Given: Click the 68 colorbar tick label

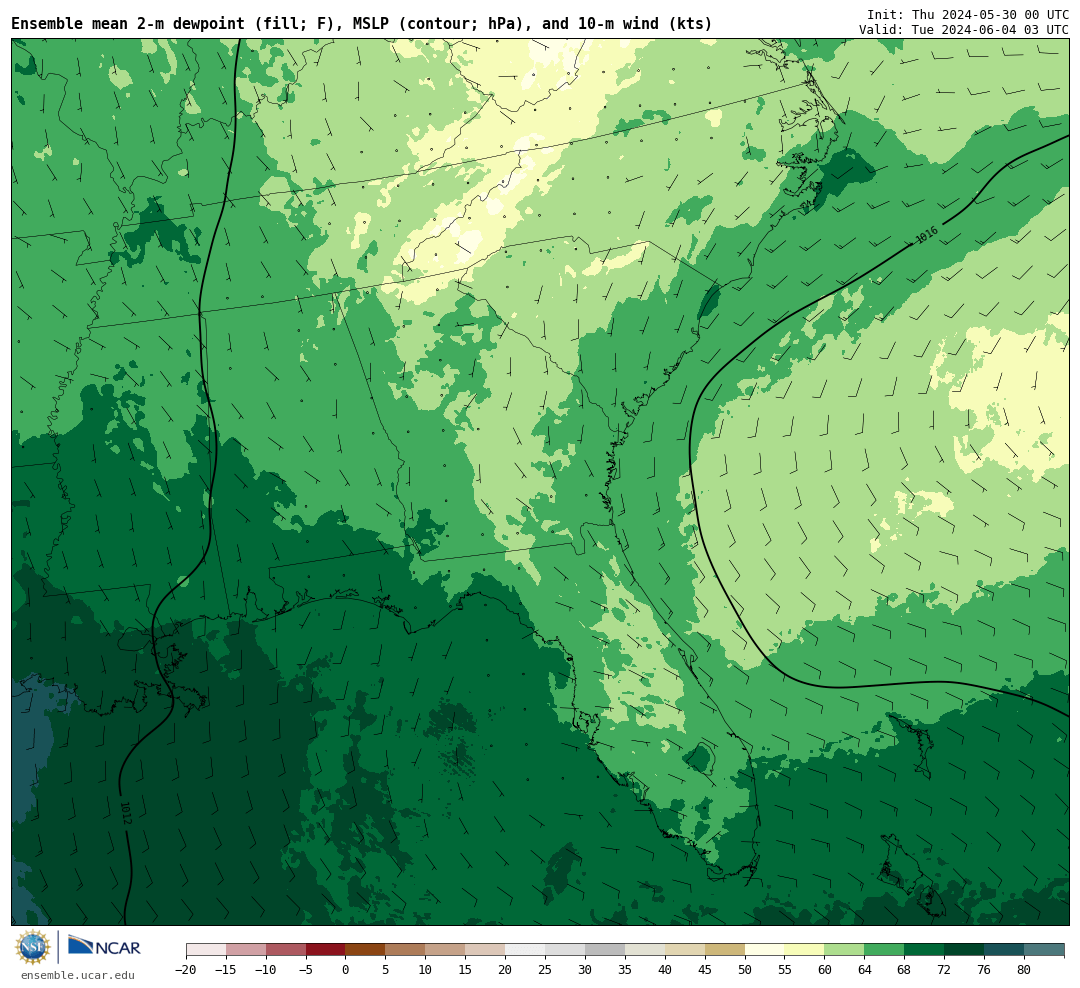Looking at the screenshot, I should (x=905, y=969).
